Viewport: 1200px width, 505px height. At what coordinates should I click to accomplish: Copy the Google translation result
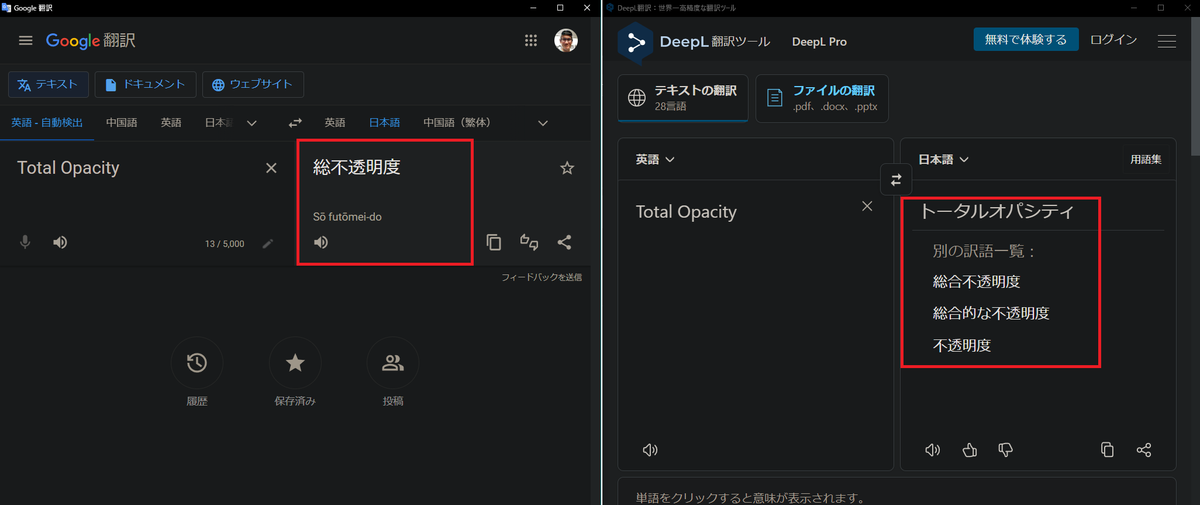tap(493, 242)
